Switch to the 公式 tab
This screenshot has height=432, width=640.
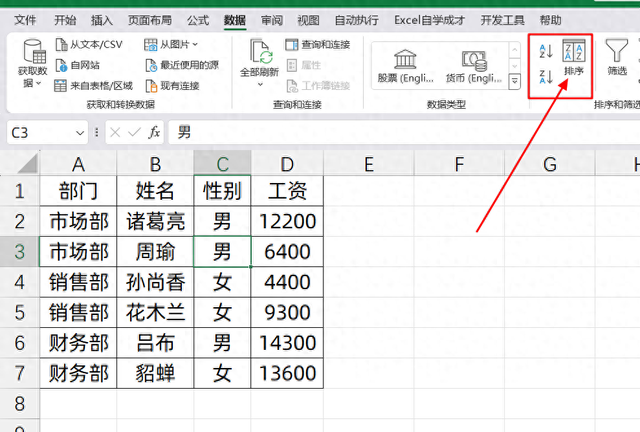198,20
